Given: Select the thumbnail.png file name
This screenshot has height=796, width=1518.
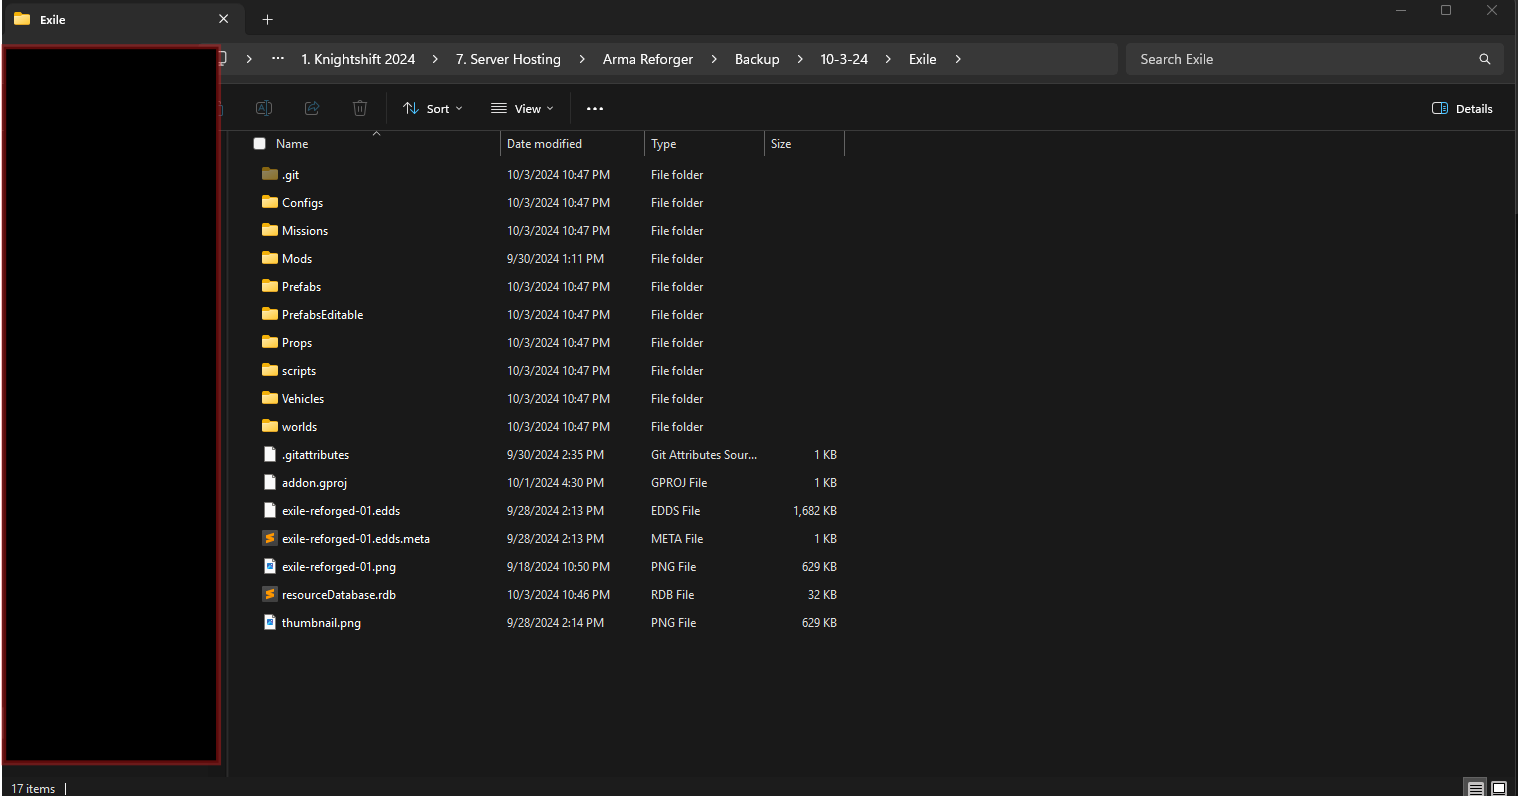Looking at the screenshot, I should 321,622.
